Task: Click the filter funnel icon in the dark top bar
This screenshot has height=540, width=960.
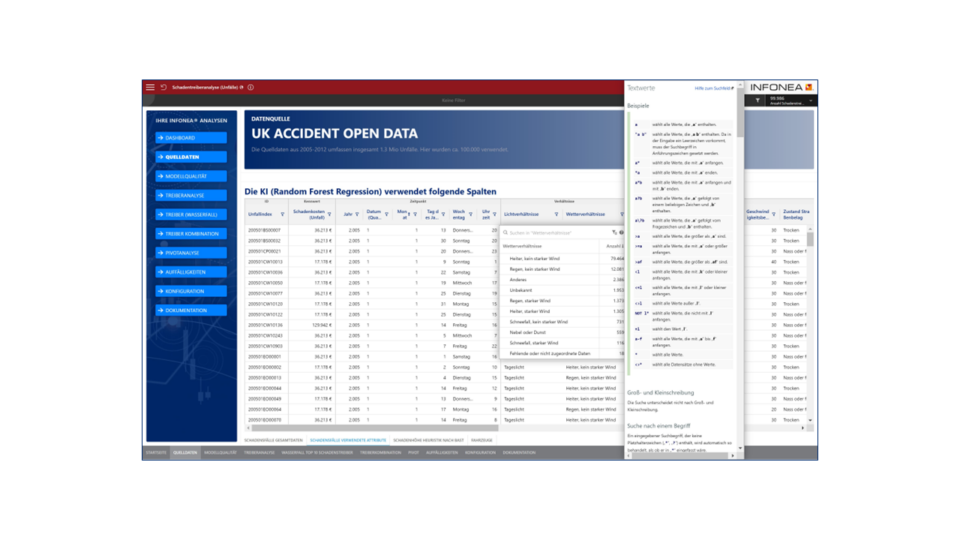Action: [x=757, y=100]
